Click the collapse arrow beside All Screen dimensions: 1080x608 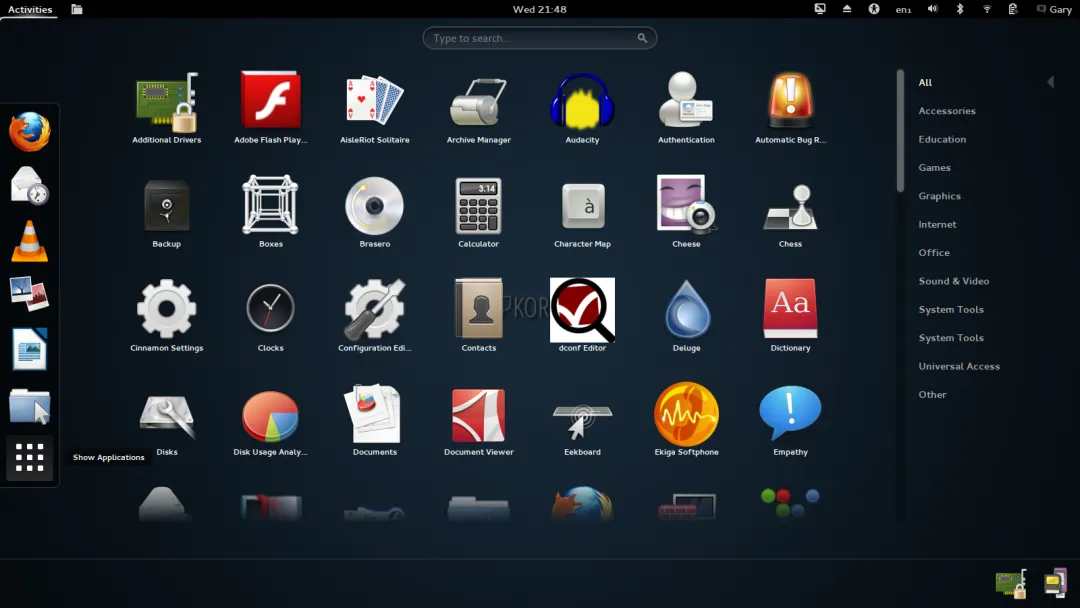point(1050,82)
